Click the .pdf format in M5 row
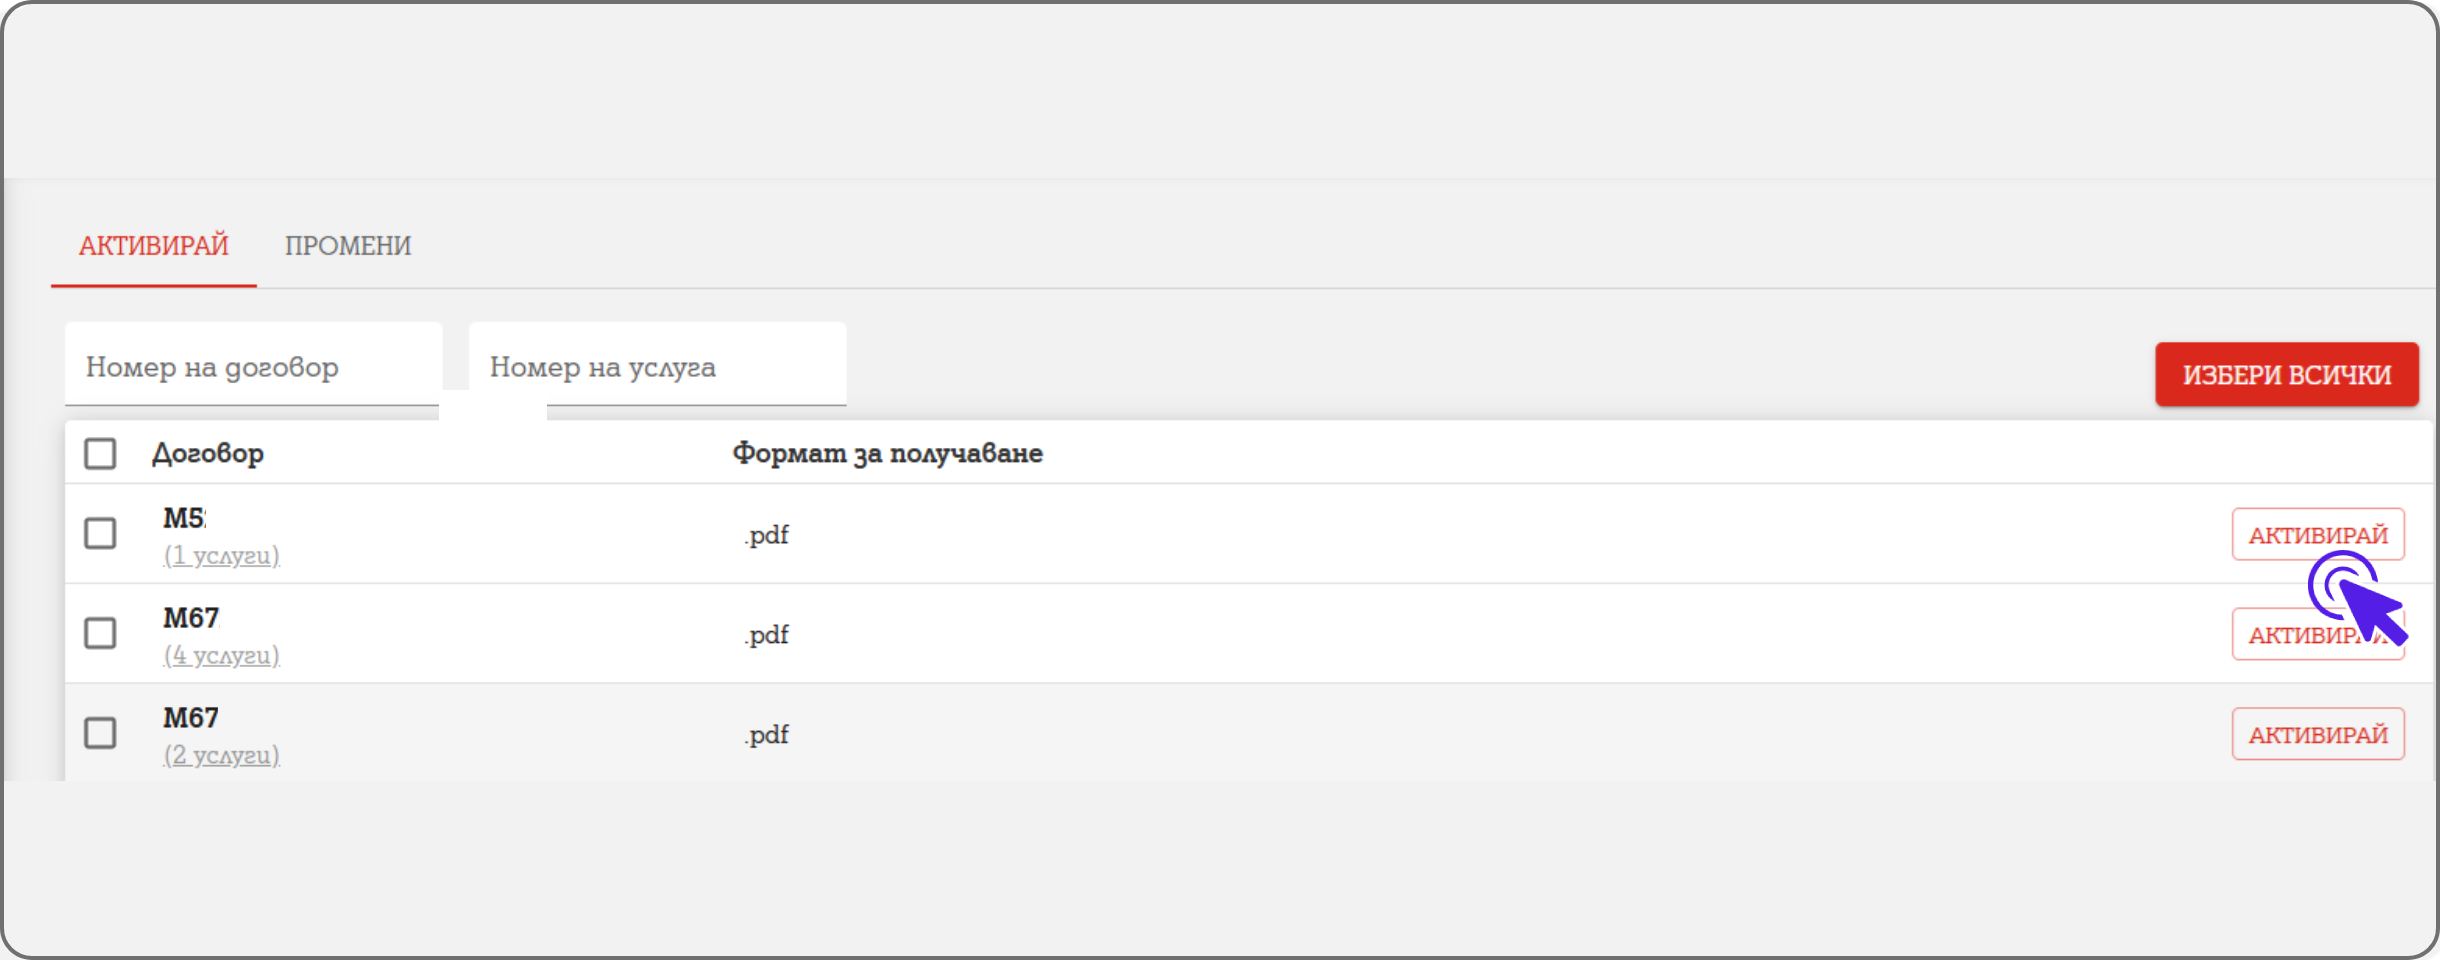Image resolution: width=2440 pixels, height=960 pixels. click(x=766, y=535)
